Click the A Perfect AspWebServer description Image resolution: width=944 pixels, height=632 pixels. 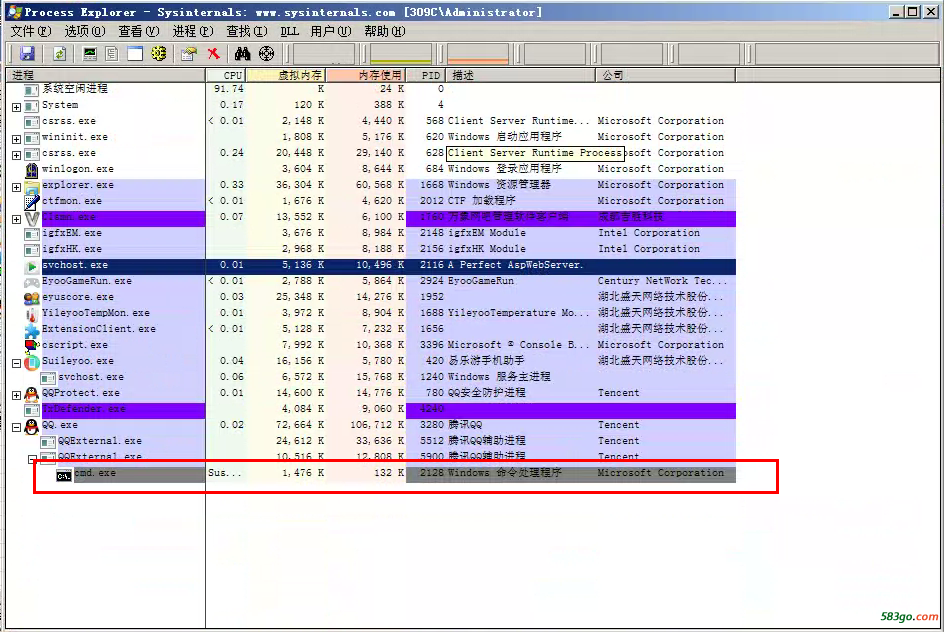(x=515, y=265)
